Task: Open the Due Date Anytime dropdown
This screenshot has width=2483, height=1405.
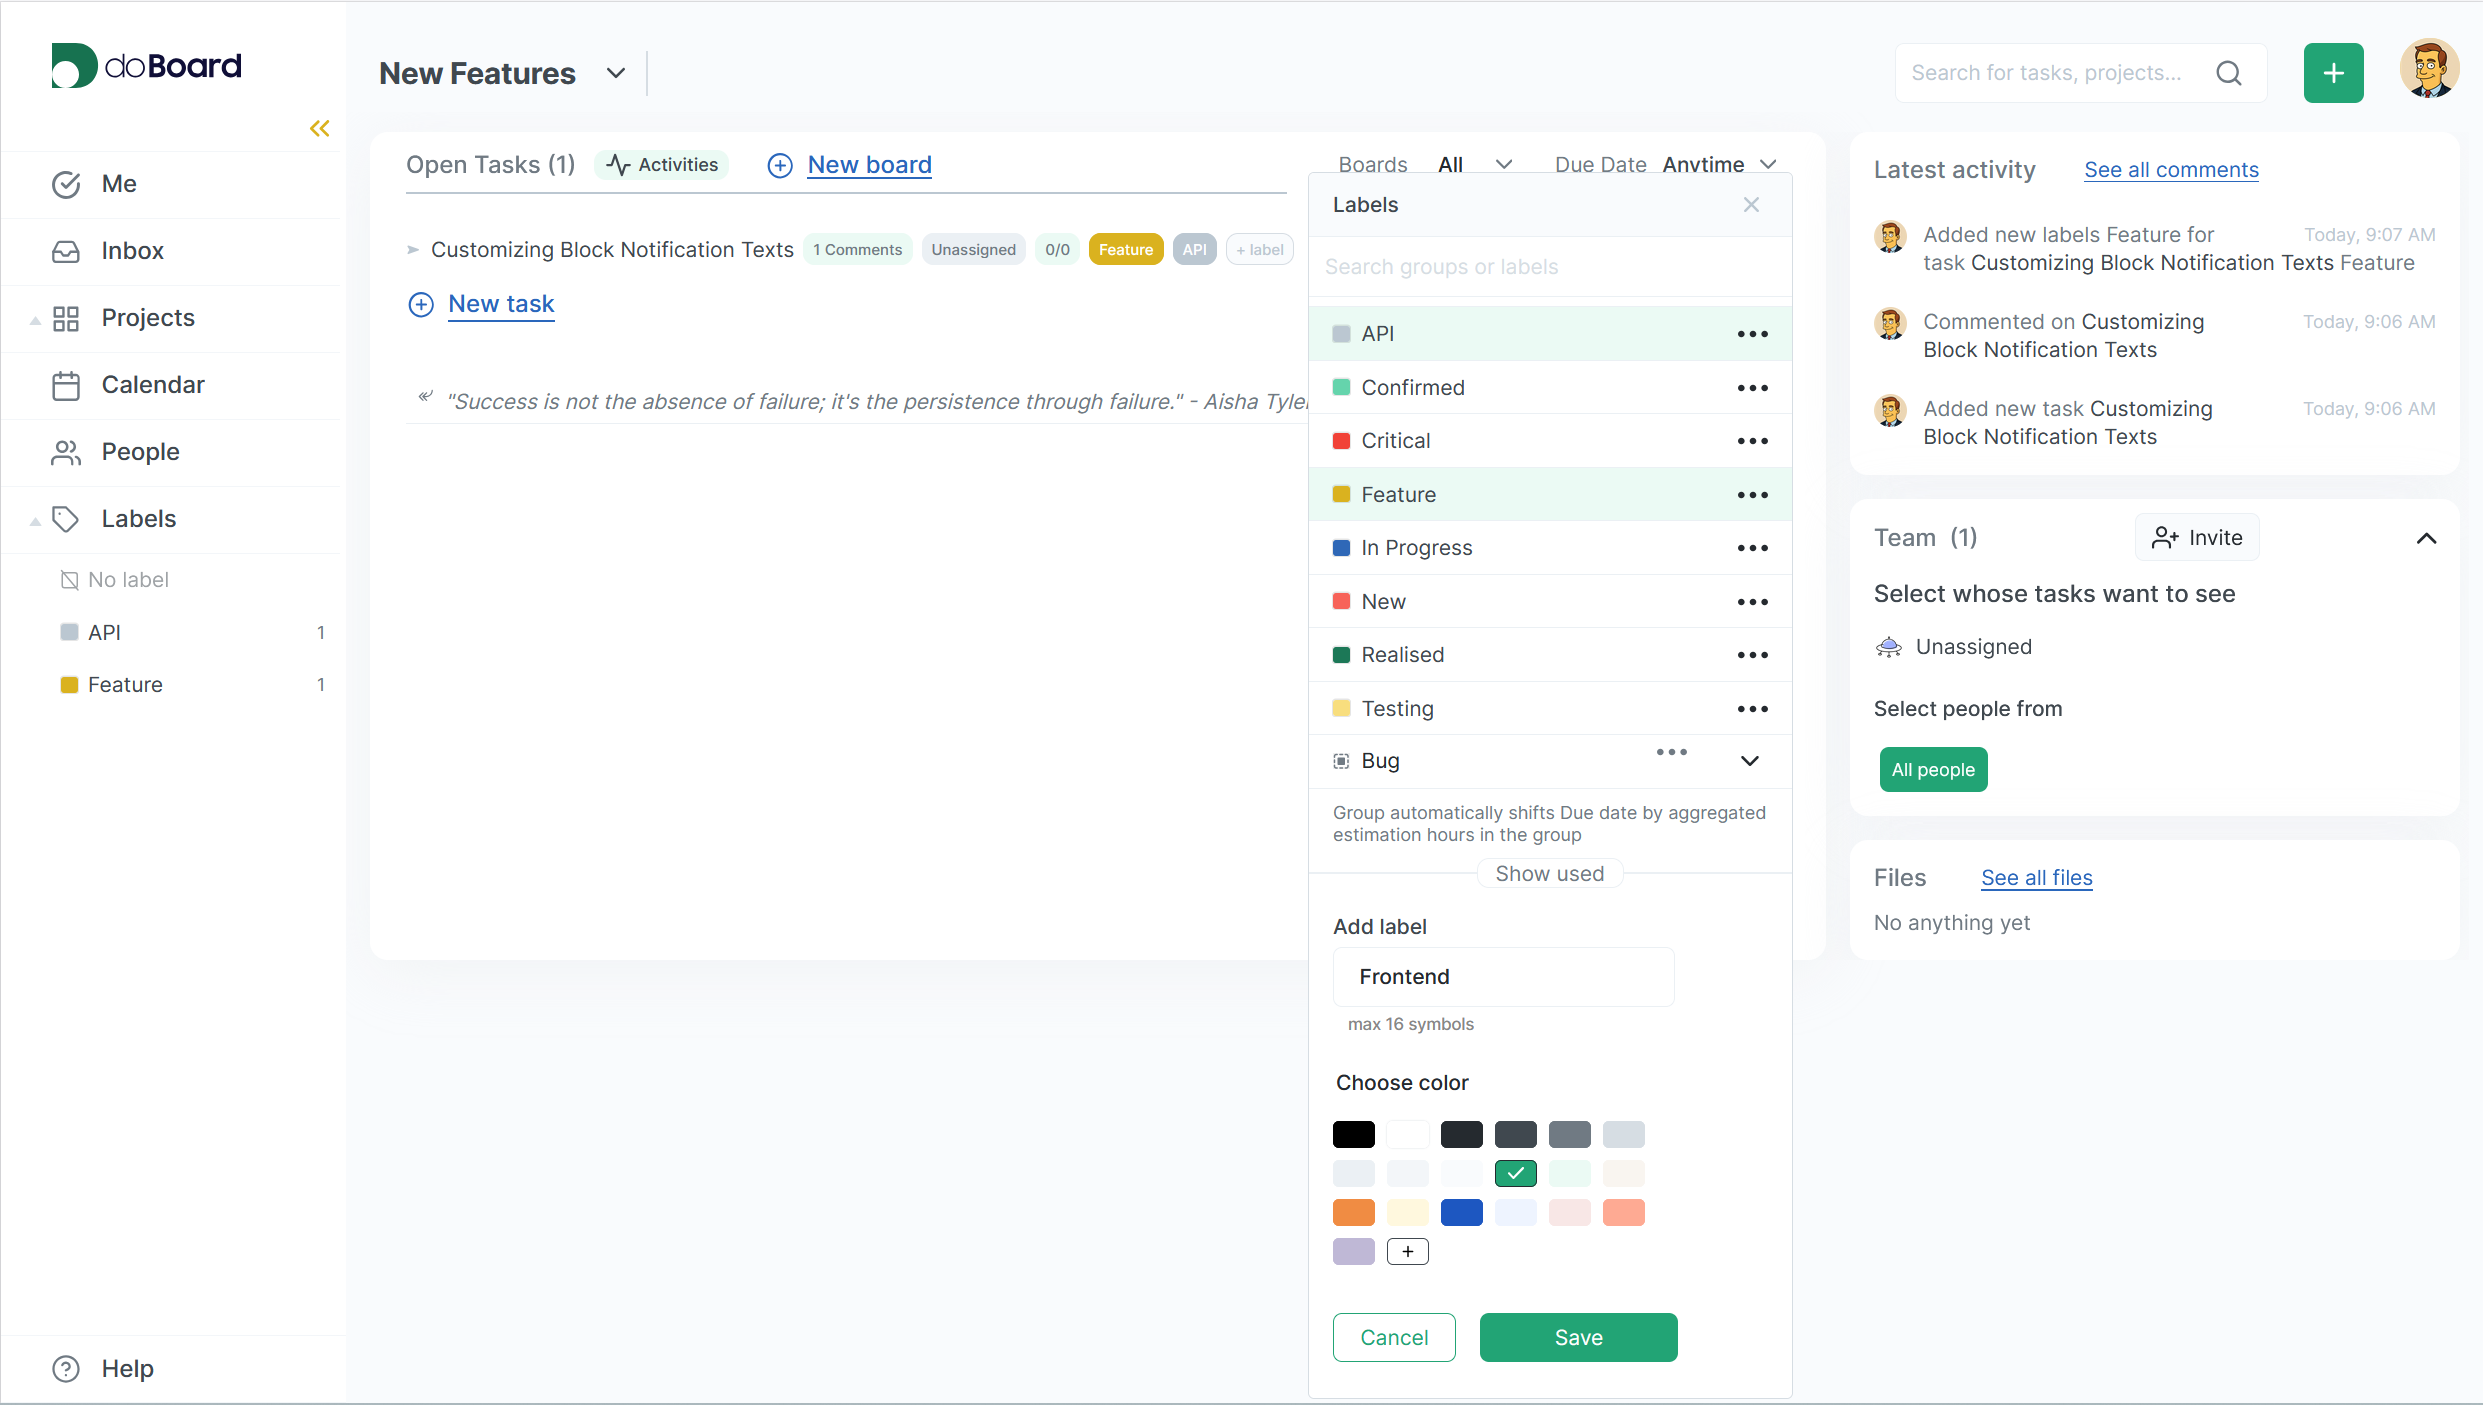Action: click(x=1718, y=165)
